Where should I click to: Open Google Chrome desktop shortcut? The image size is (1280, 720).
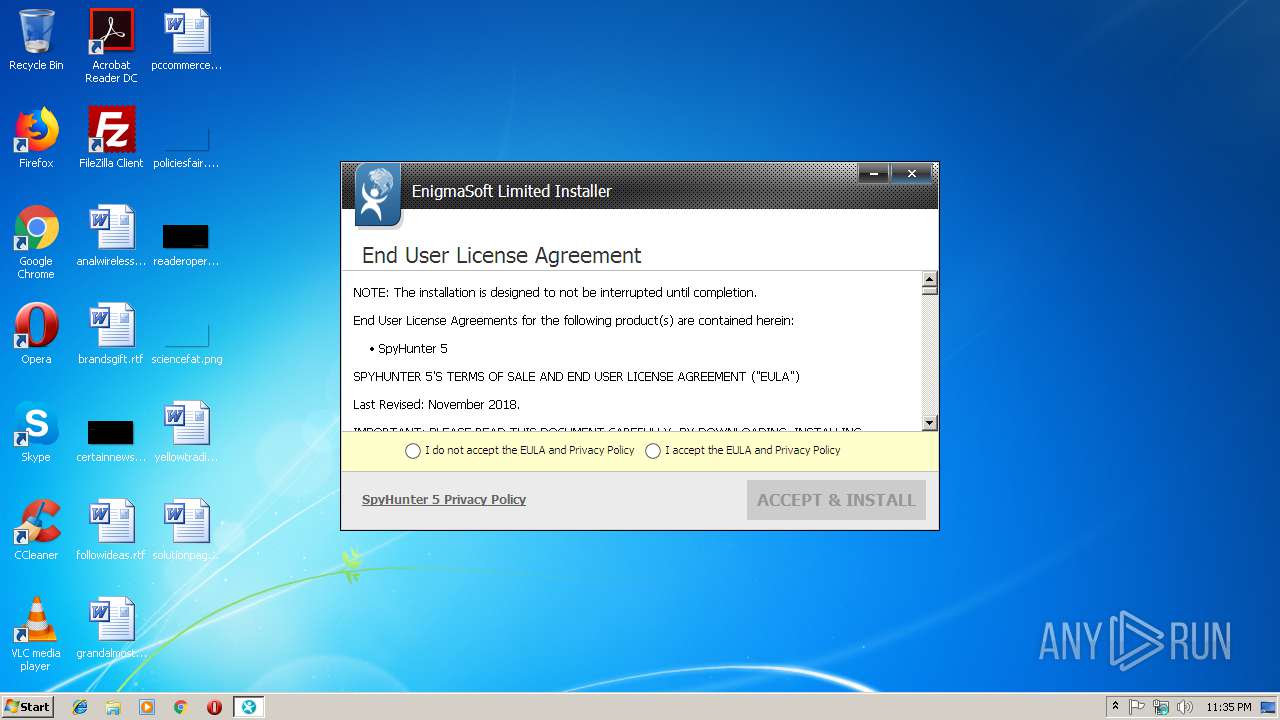[x=36, y=242]
